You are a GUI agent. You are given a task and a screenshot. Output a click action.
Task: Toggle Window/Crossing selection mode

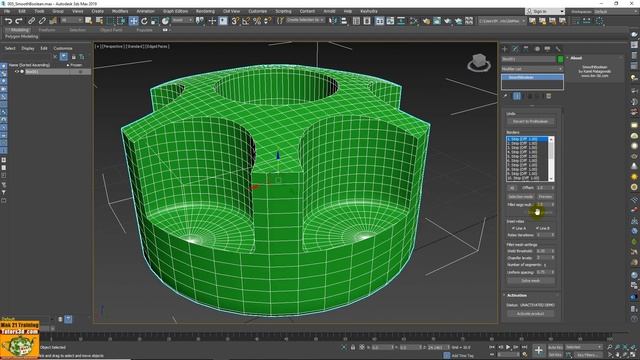tap(121, 20)
